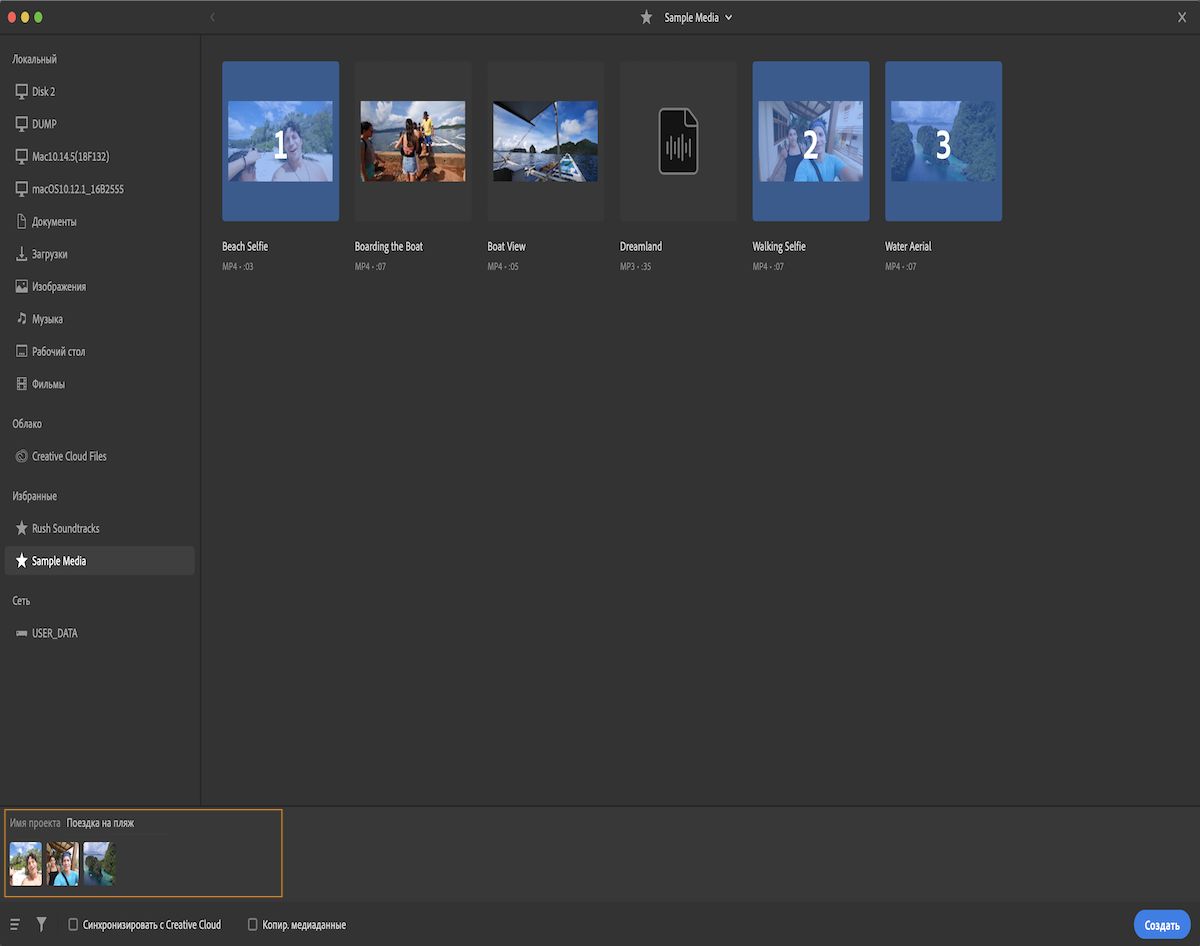Select the Boarding the Boat clip
1200x946 pixels.
click(x=413, y=141)
